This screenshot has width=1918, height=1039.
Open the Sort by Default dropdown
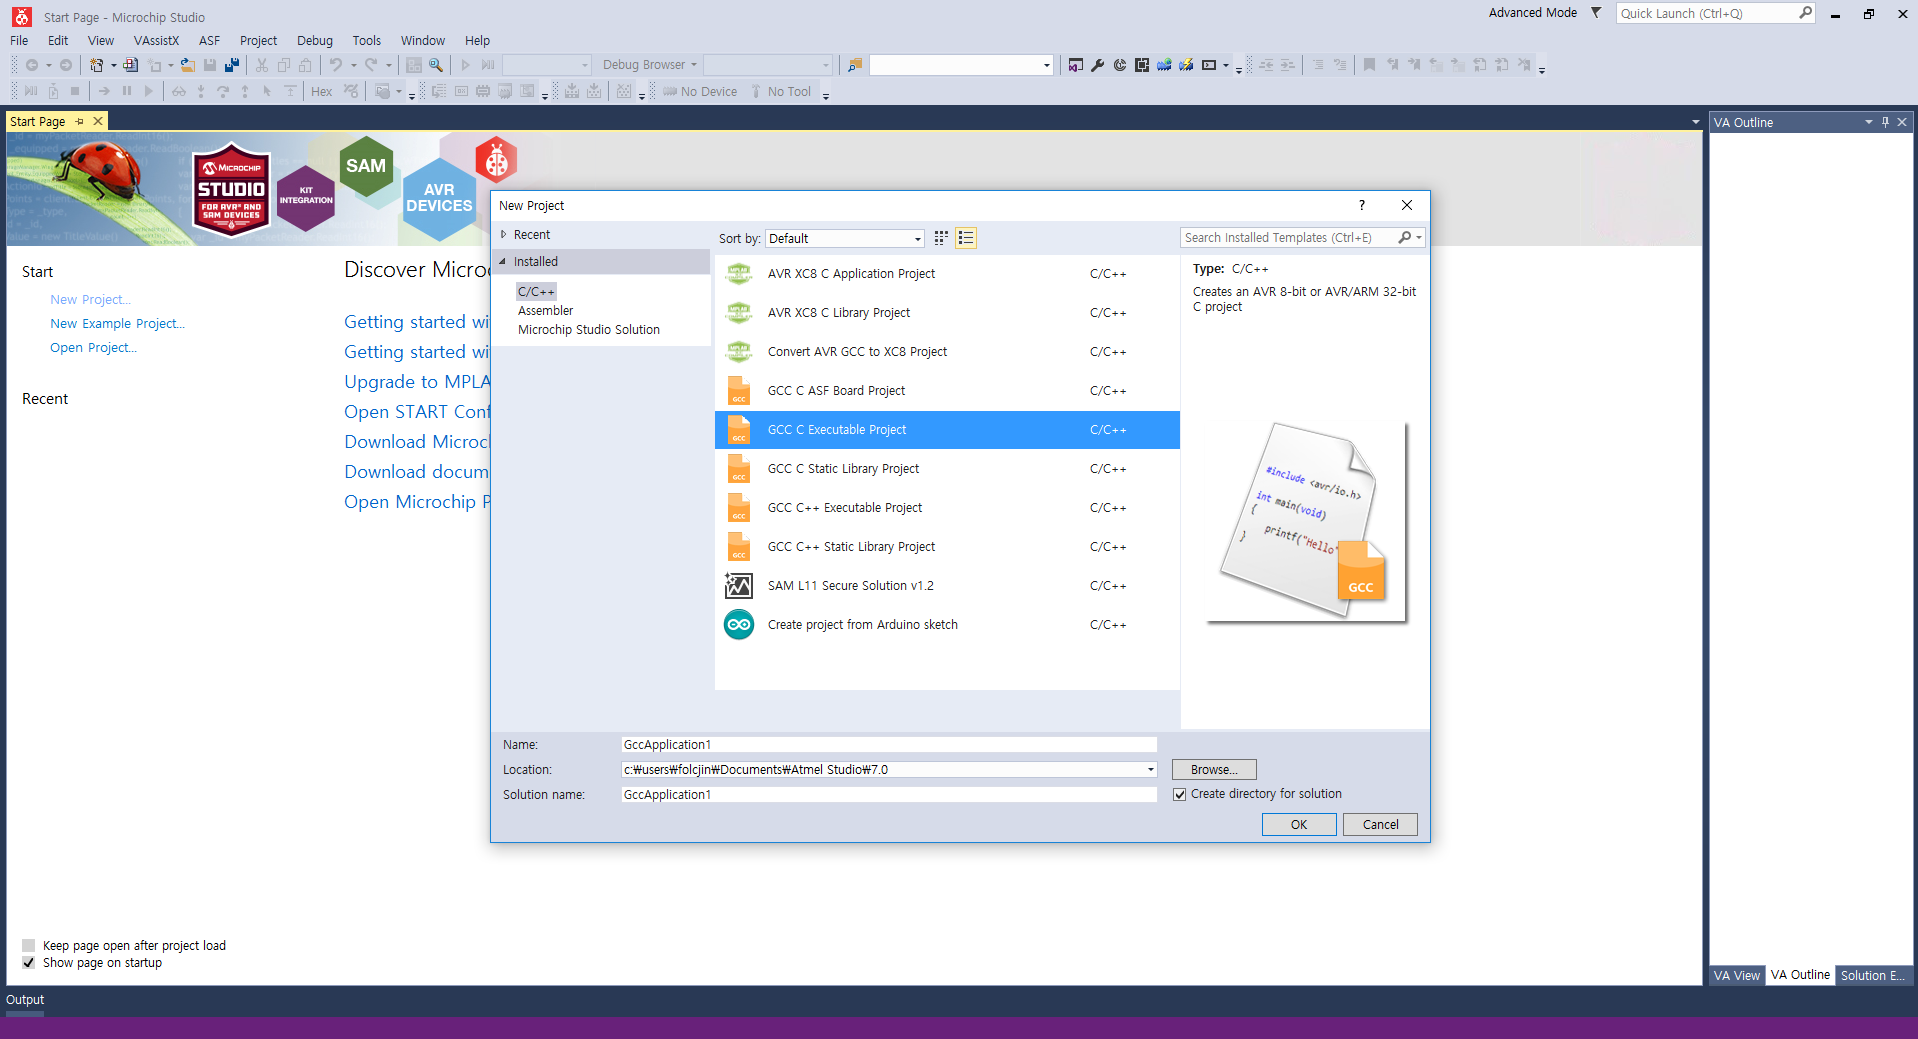(845, 238)
